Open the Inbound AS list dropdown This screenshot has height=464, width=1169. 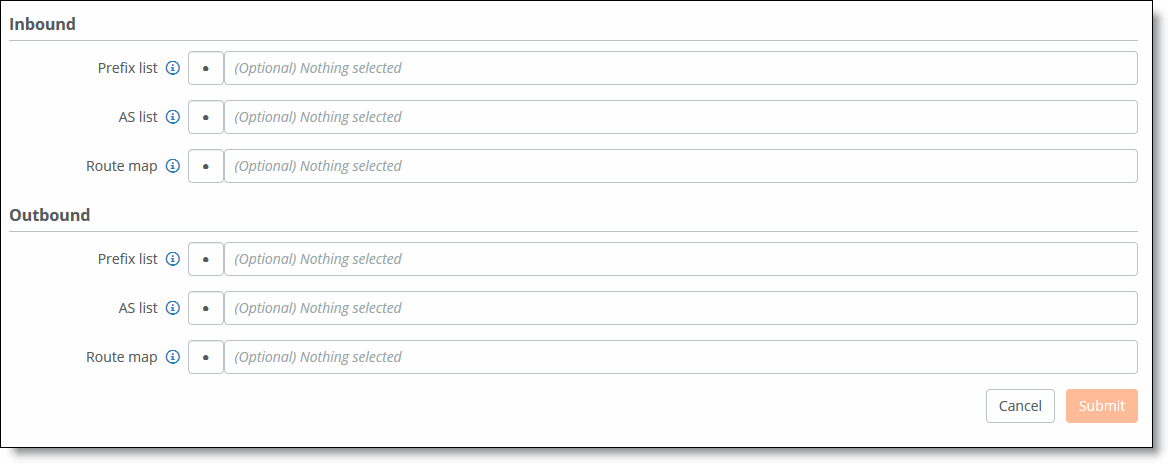680,117
